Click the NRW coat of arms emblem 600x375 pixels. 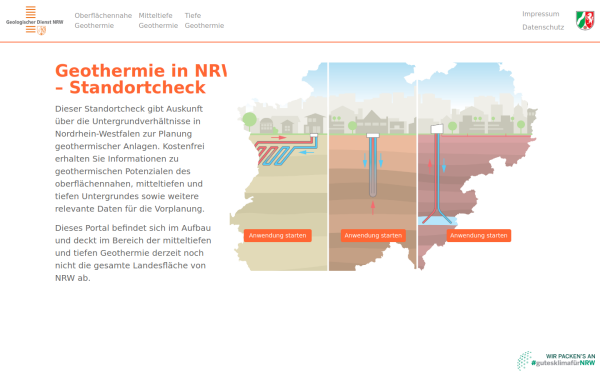click(585, 20)
